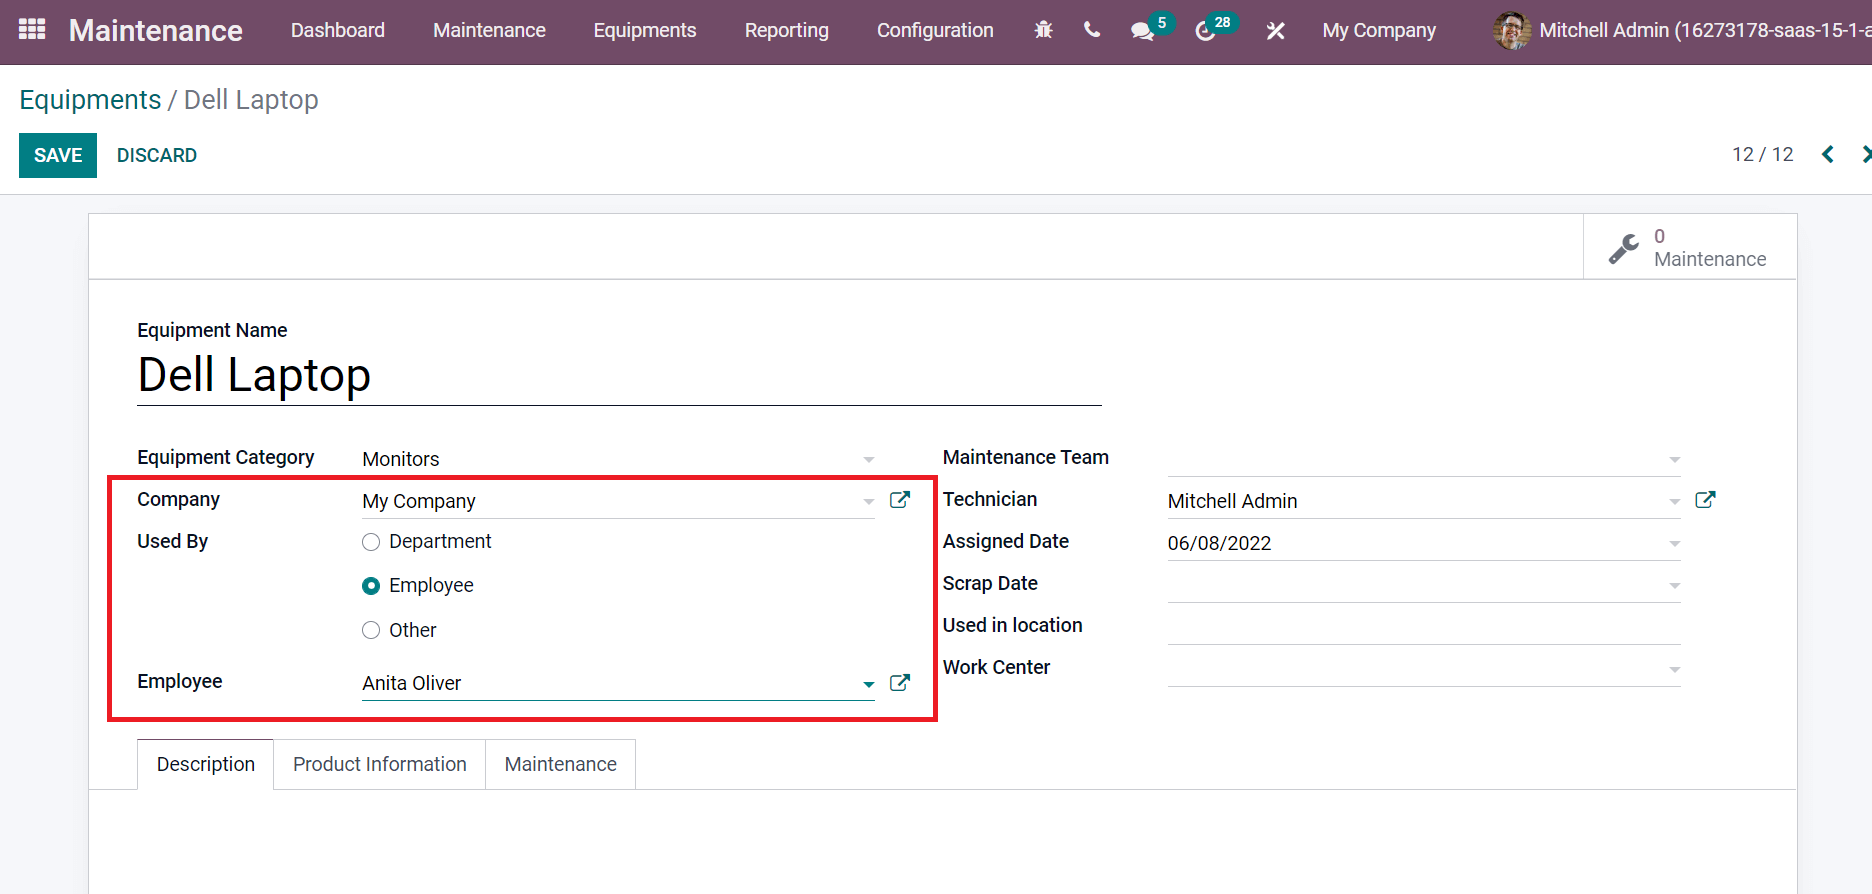Switch to Maintenance notebook tab
The image size is (1872, 894).
560,764
